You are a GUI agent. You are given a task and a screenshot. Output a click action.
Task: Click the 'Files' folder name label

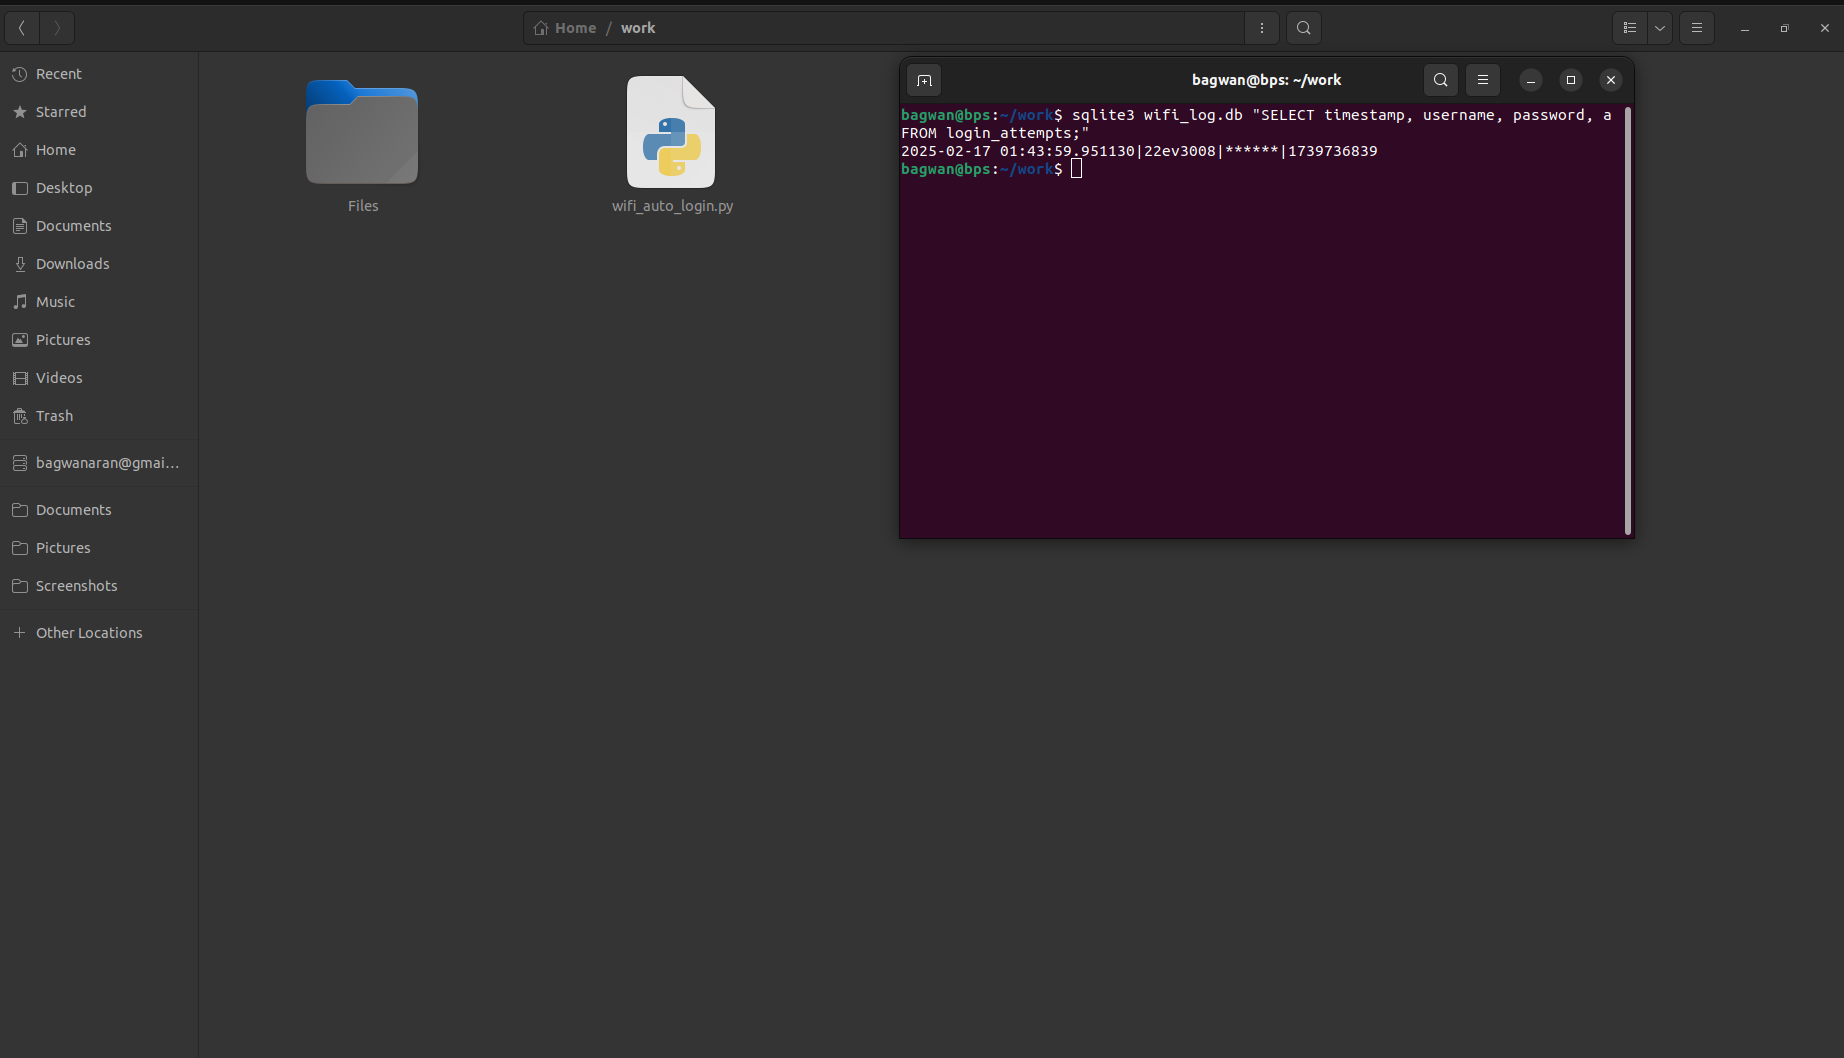point(363,206)
